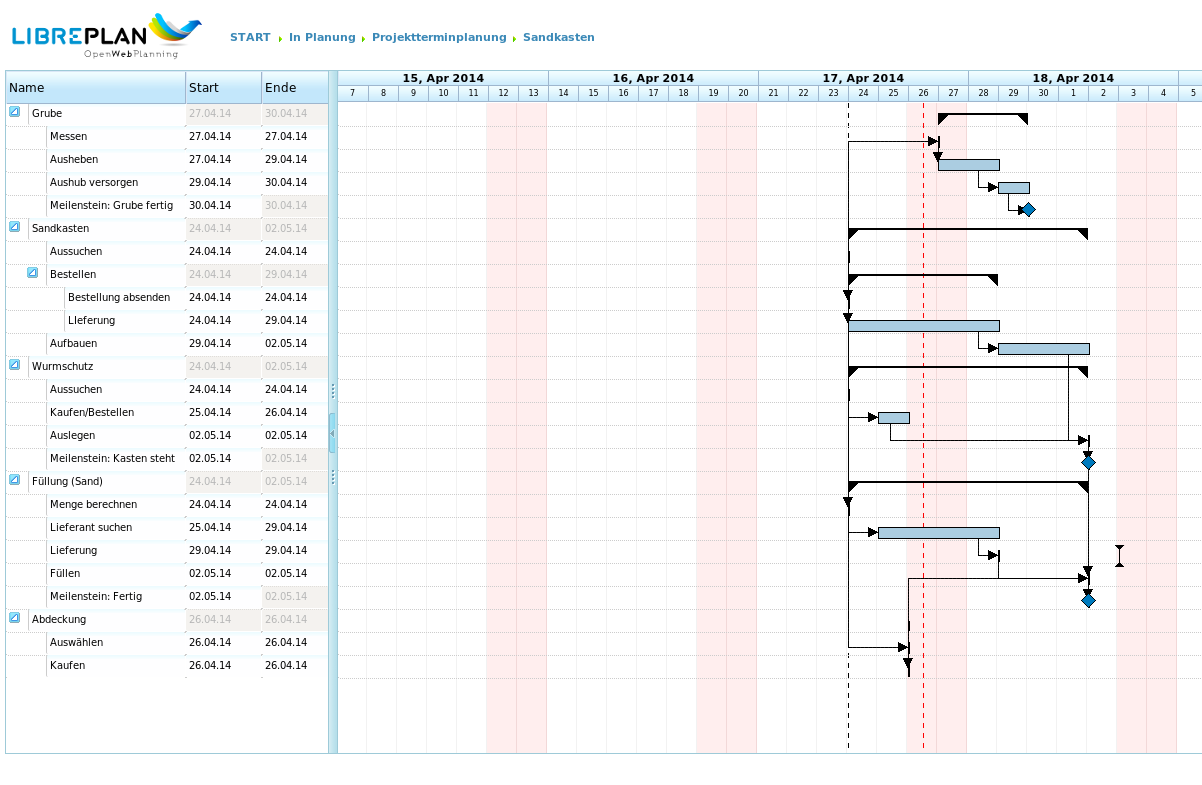Go to In Planung breadcrumb
Image resolution: width=1202 pixels, height=785 pixels.
(x=322, y=38)
